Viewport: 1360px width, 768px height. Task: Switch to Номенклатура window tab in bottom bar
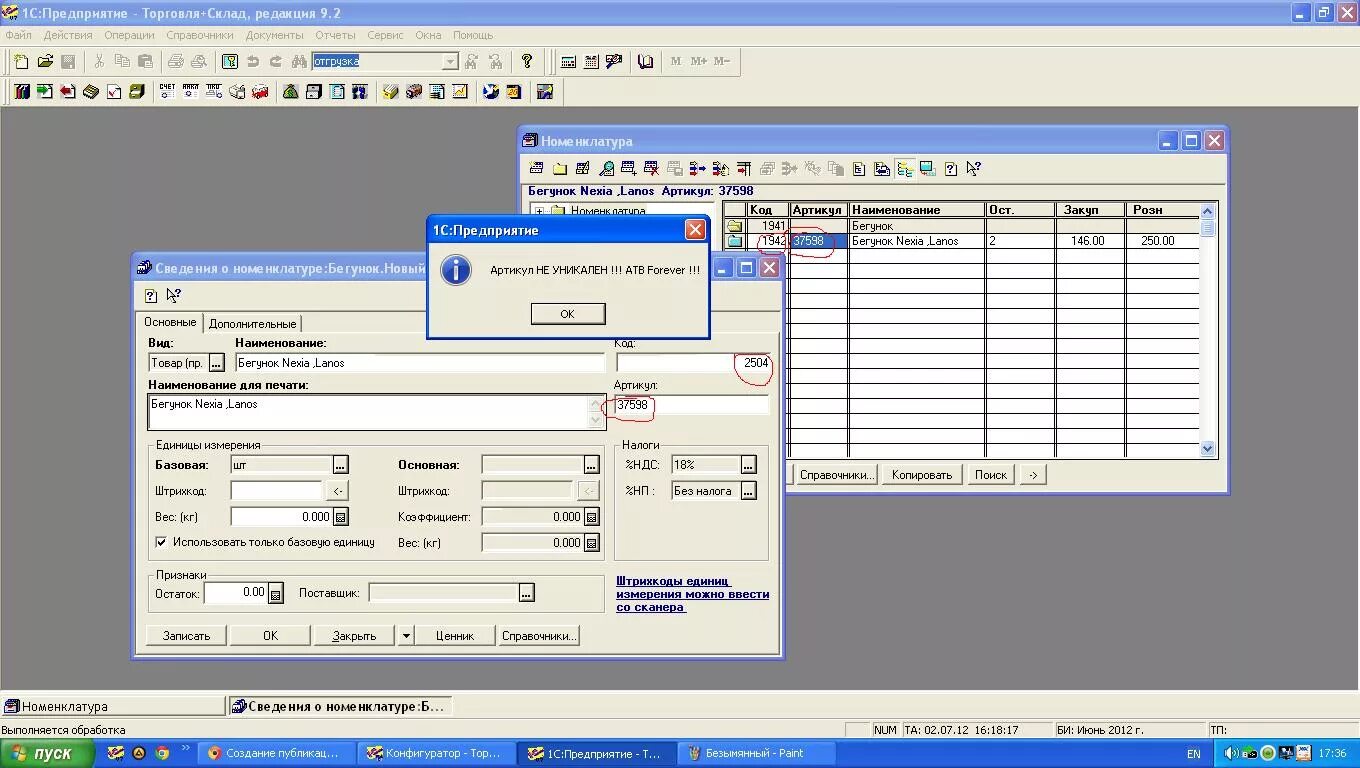click(x=113, y=706)
